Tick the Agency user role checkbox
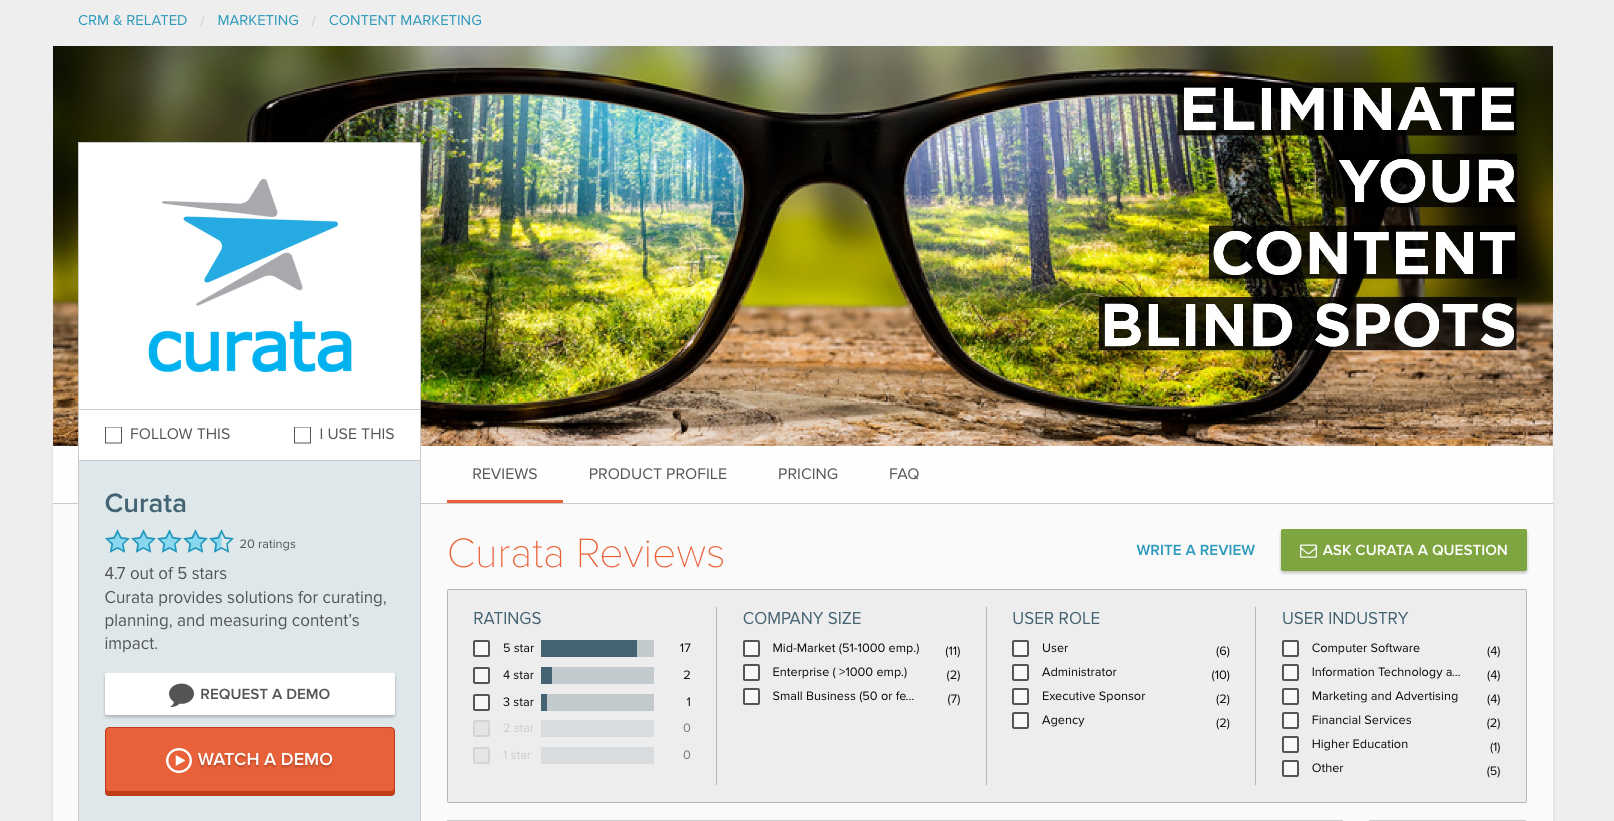 click(1021, 721)
